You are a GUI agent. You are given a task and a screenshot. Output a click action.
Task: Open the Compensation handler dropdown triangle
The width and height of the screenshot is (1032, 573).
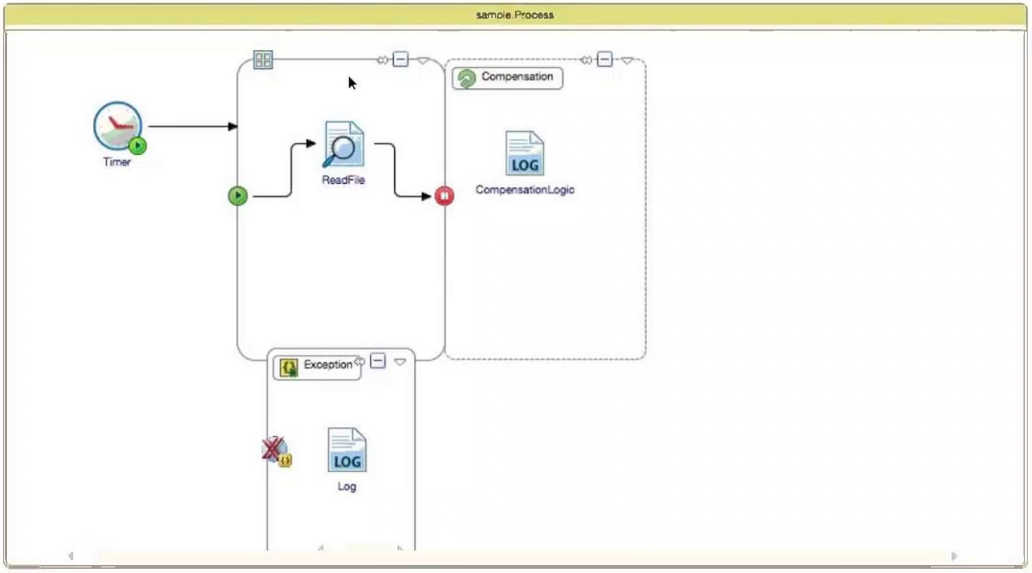627,61
